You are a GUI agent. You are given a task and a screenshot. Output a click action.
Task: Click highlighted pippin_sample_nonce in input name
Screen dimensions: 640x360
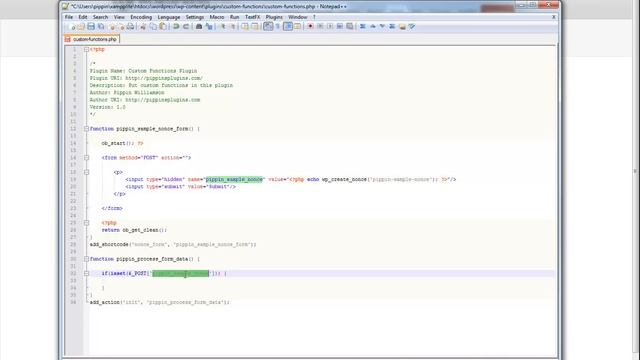click(x=234, y=179)
